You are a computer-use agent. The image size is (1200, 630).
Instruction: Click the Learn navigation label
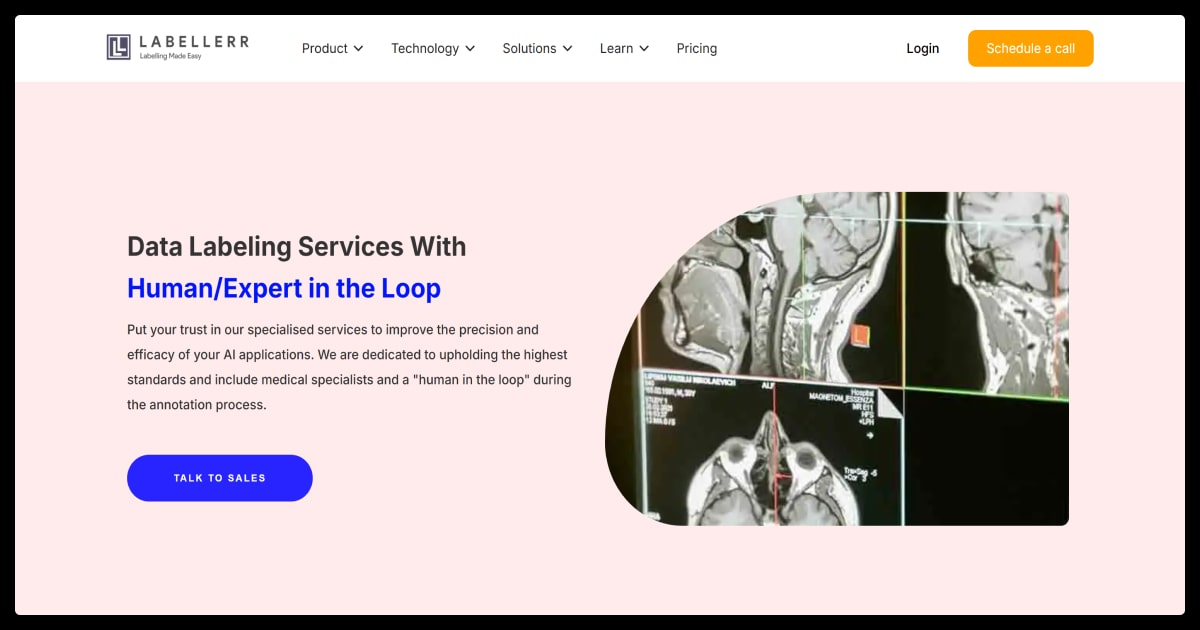click(x=616, y=48)
